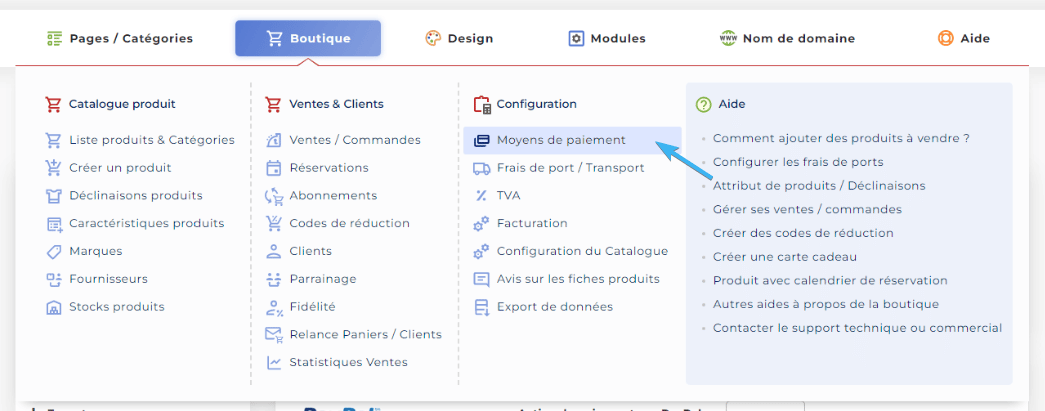This screenshot has width=1045, height=411.
Task: Click the chart icon beside Statistiques Ventes
Action: tap(273, 362)
